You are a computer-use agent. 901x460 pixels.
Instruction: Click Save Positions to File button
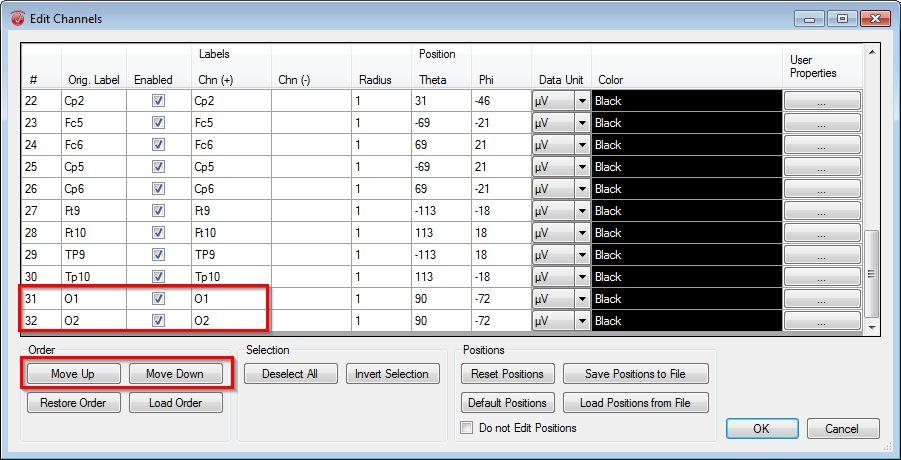[x=636, y=374]
